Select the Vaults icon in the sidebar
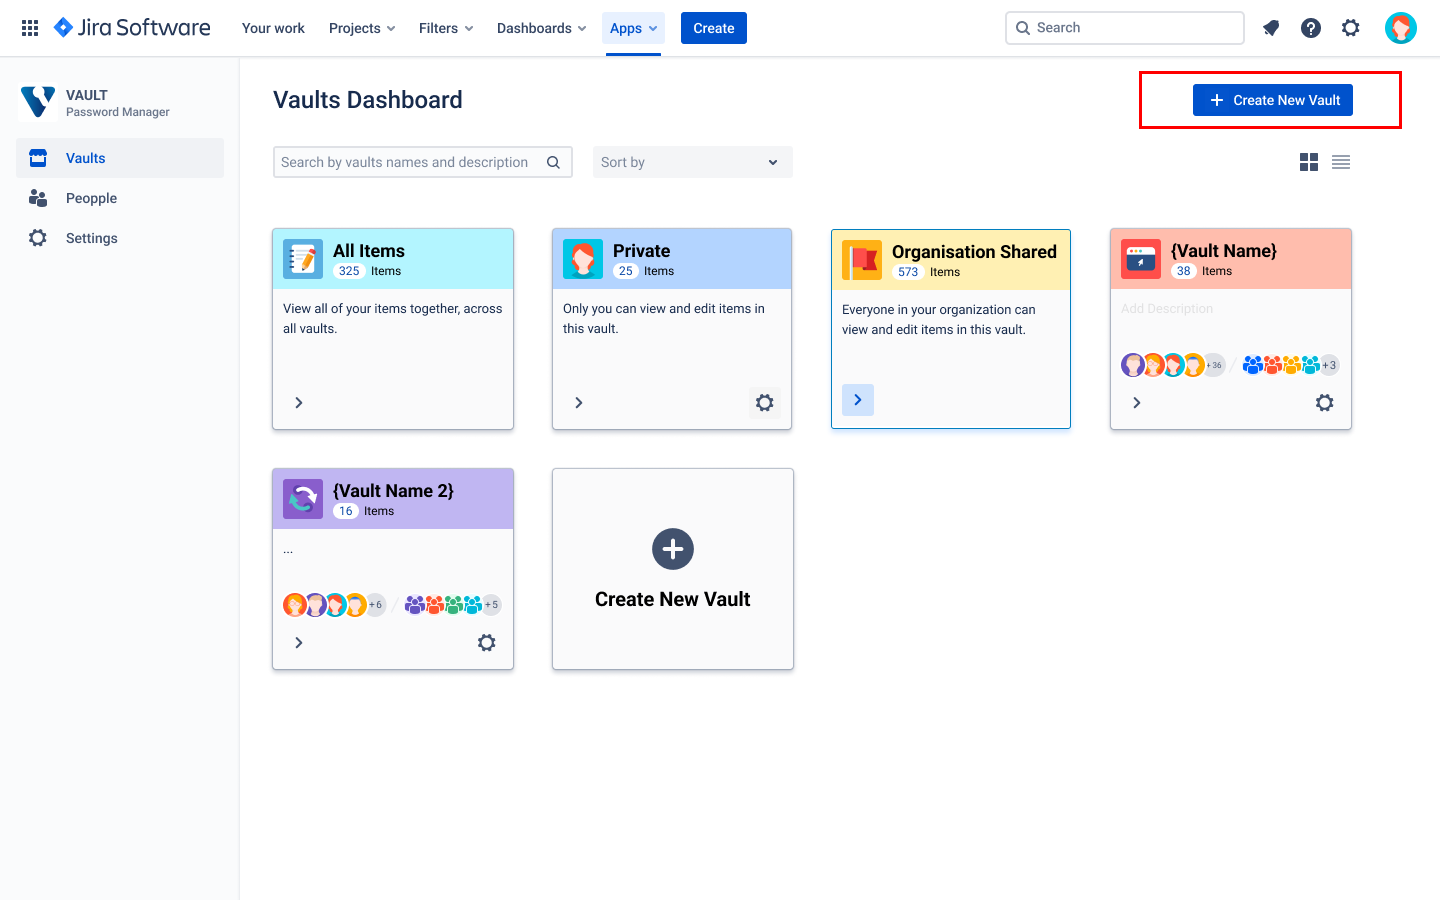Viewport: 1440px width, 900px height. [x=37, y=157]
